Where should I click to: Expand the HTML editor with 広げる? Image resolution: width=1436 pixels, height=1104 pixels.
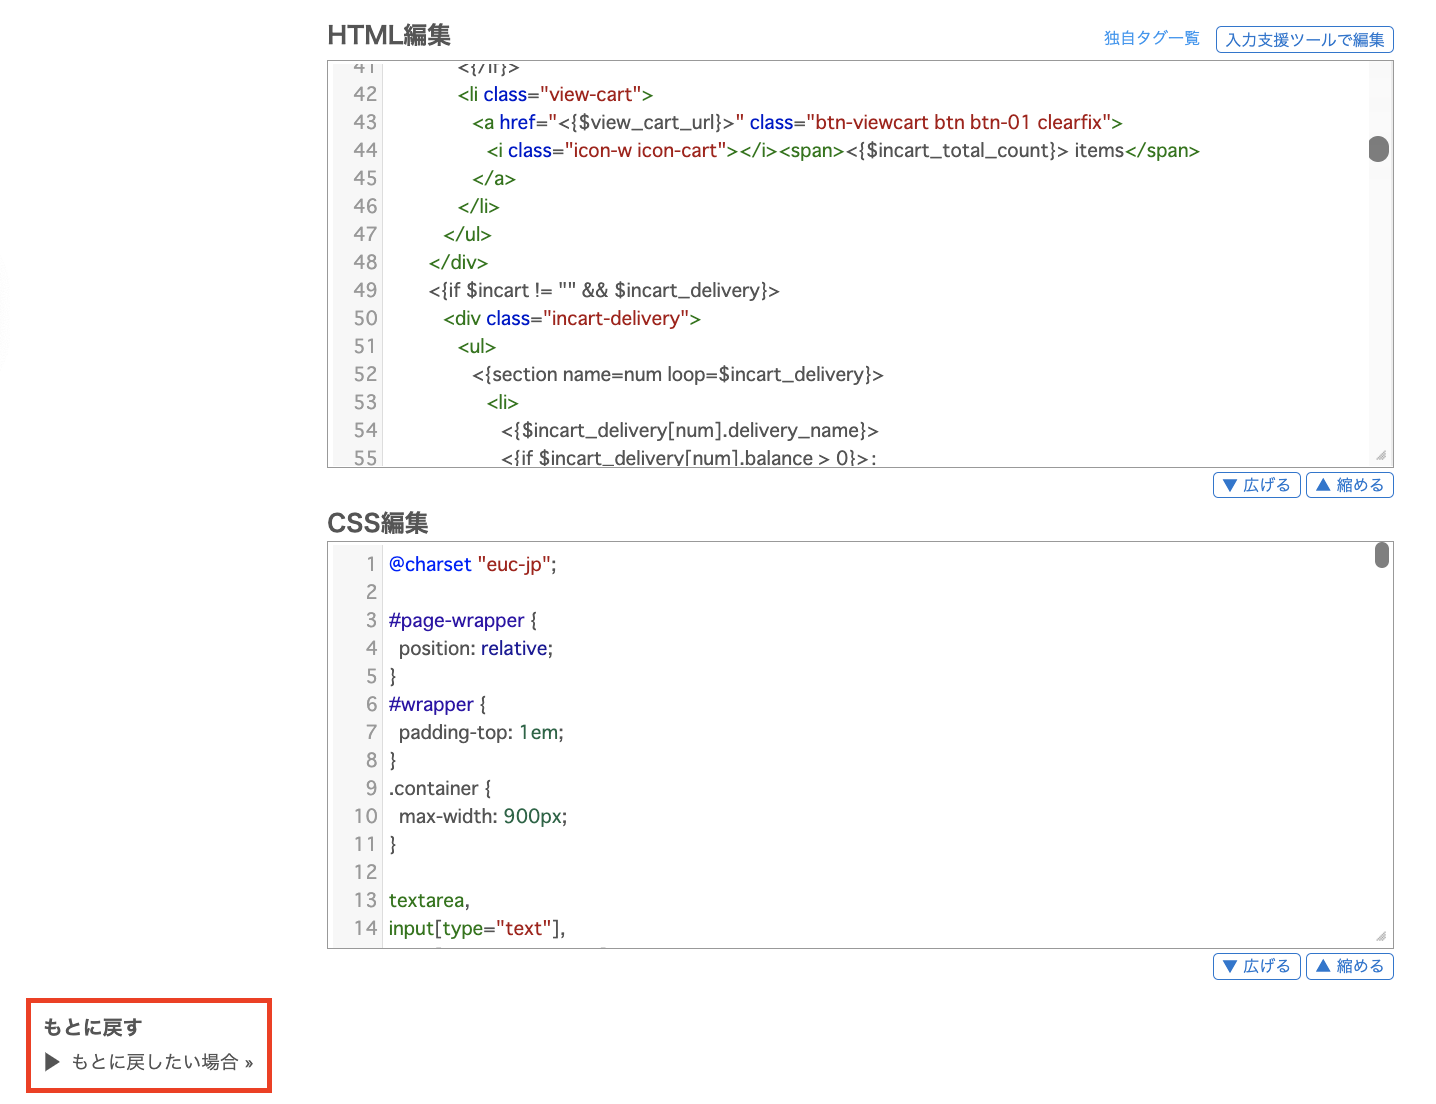coord(1256,485)
